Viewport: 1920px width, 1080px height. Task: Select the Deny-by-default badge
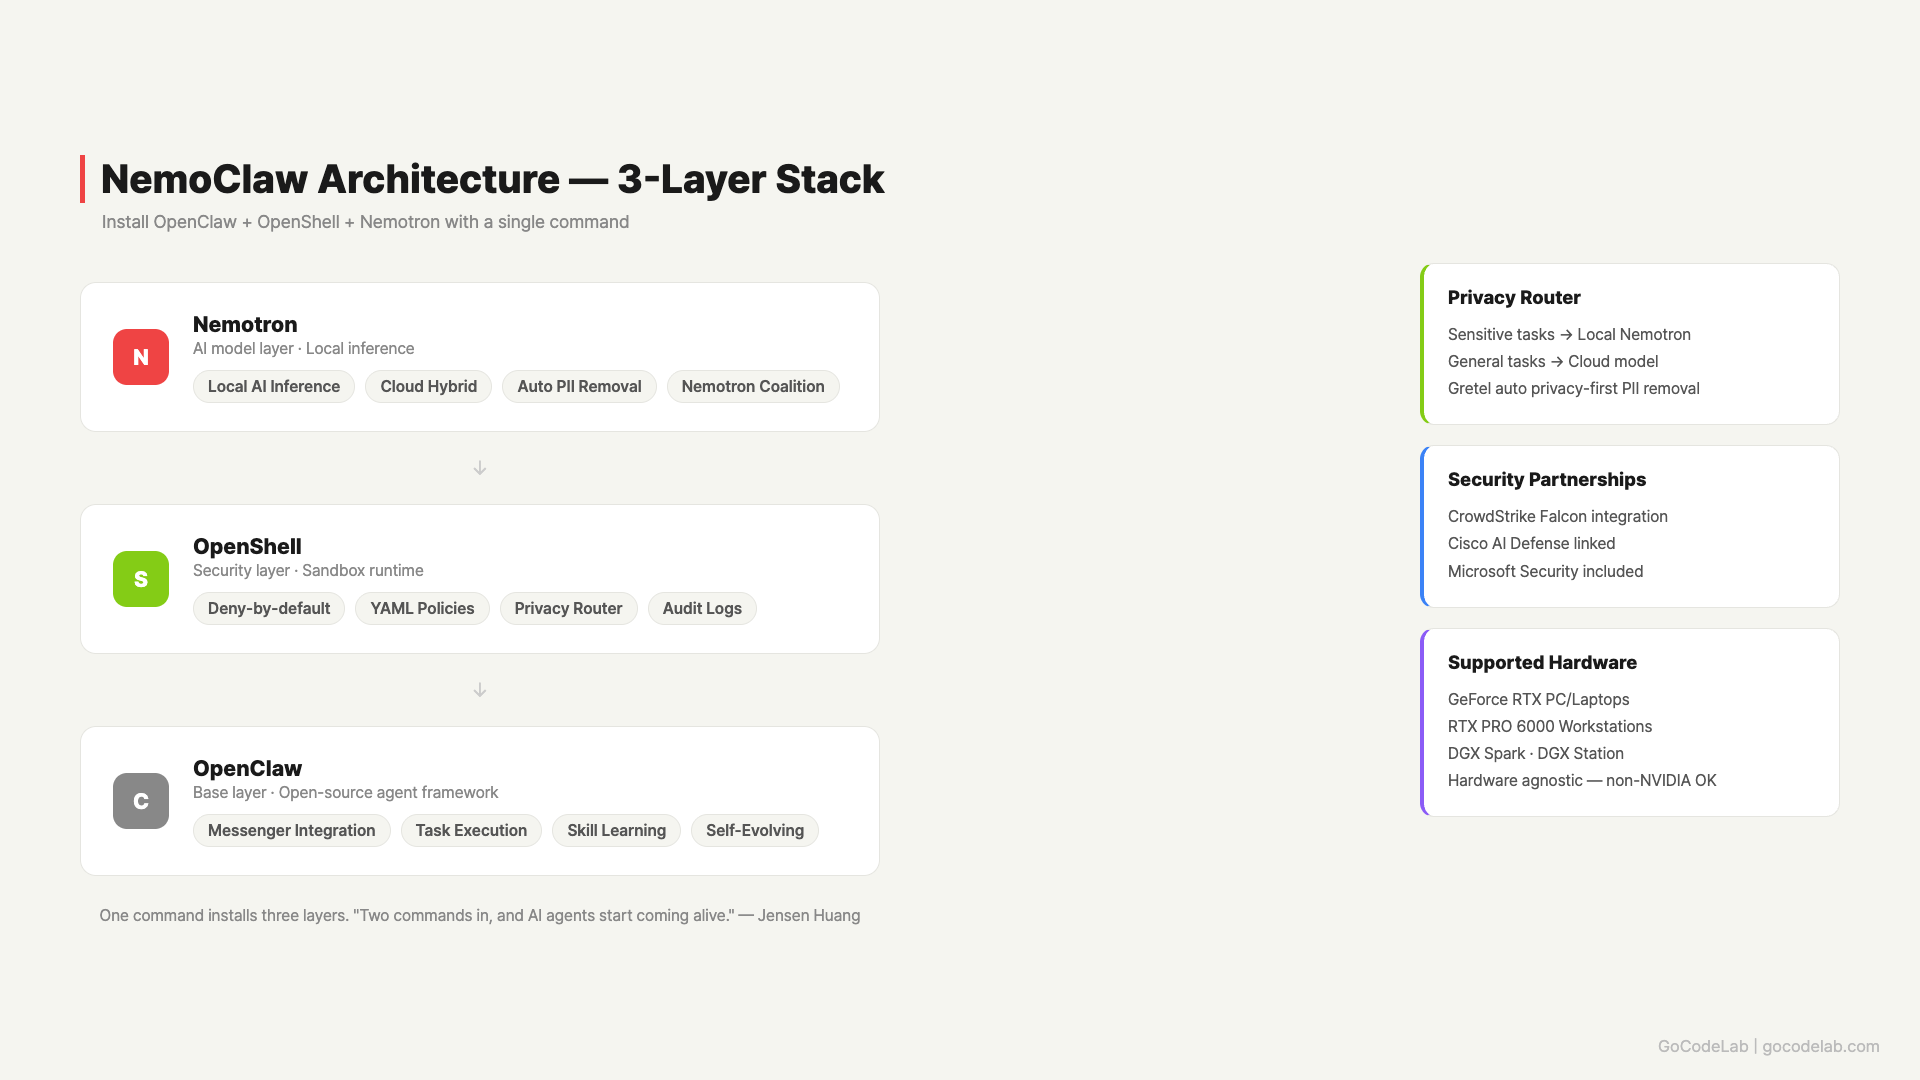[268, 608]
